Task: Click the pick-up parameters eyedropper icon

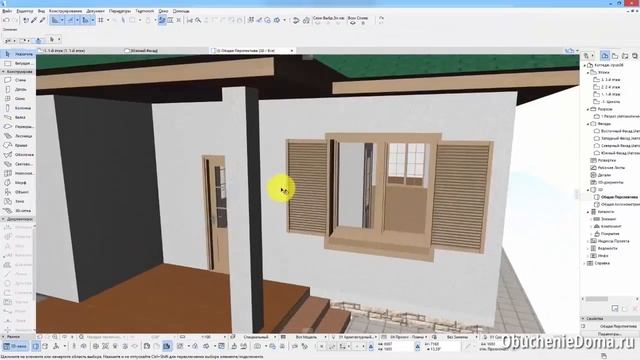Action: coord(34,20)
